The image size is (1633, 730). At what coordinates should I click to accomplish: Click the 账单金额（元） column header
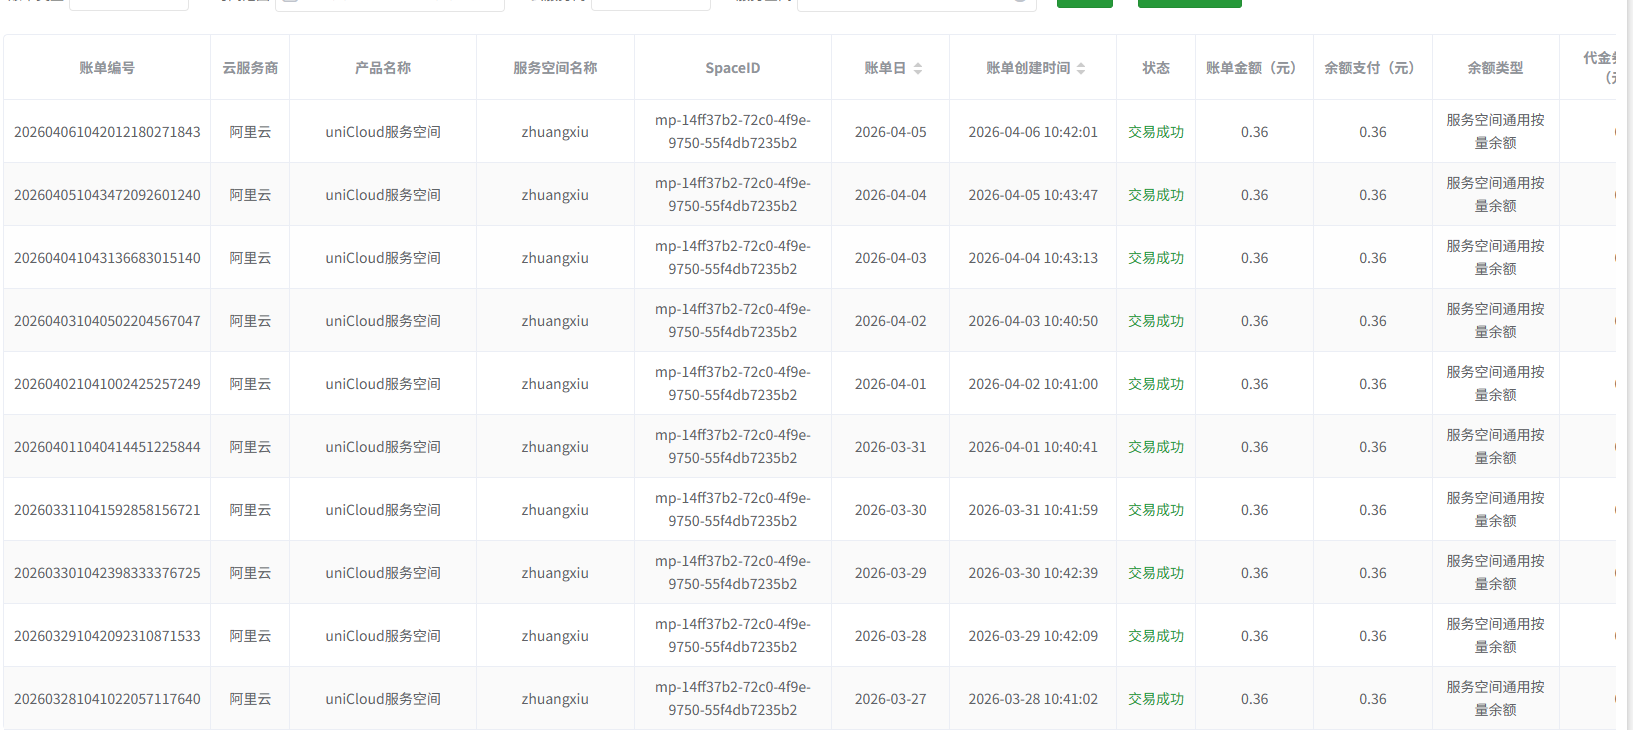(1254, 68)
